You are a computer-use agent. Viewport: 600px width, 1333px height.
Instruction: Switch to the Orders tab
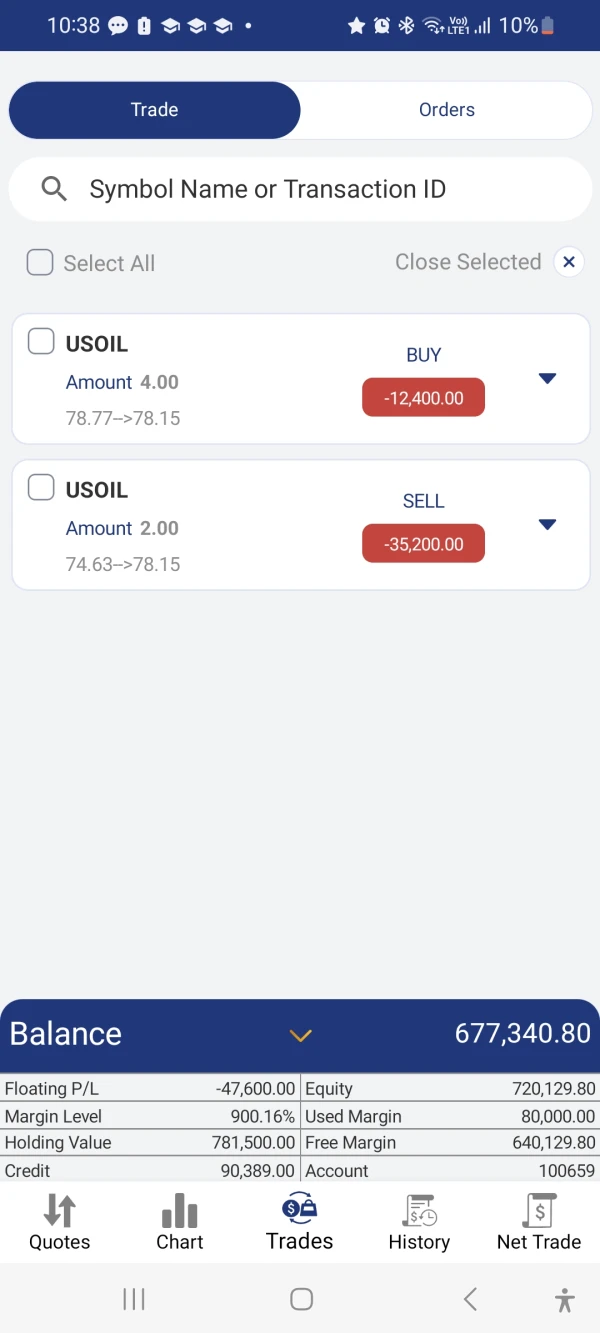(446, 110)
